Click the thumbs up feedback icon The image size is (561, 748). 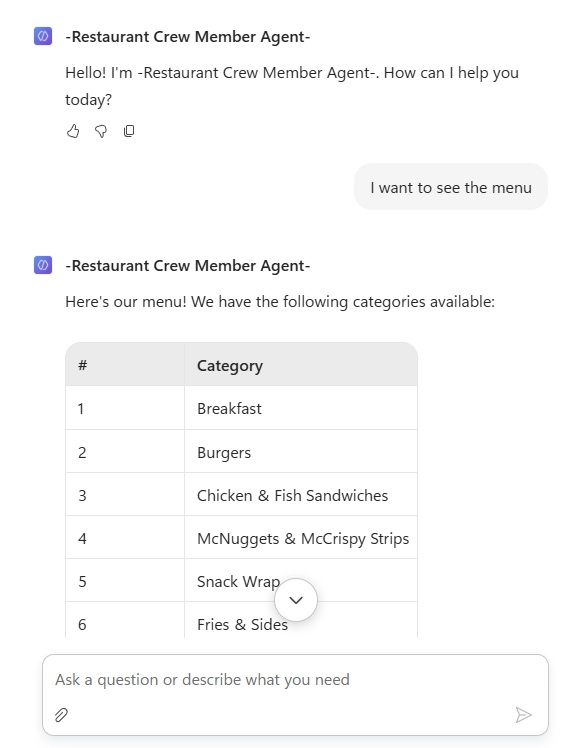[x=73, y=131]
